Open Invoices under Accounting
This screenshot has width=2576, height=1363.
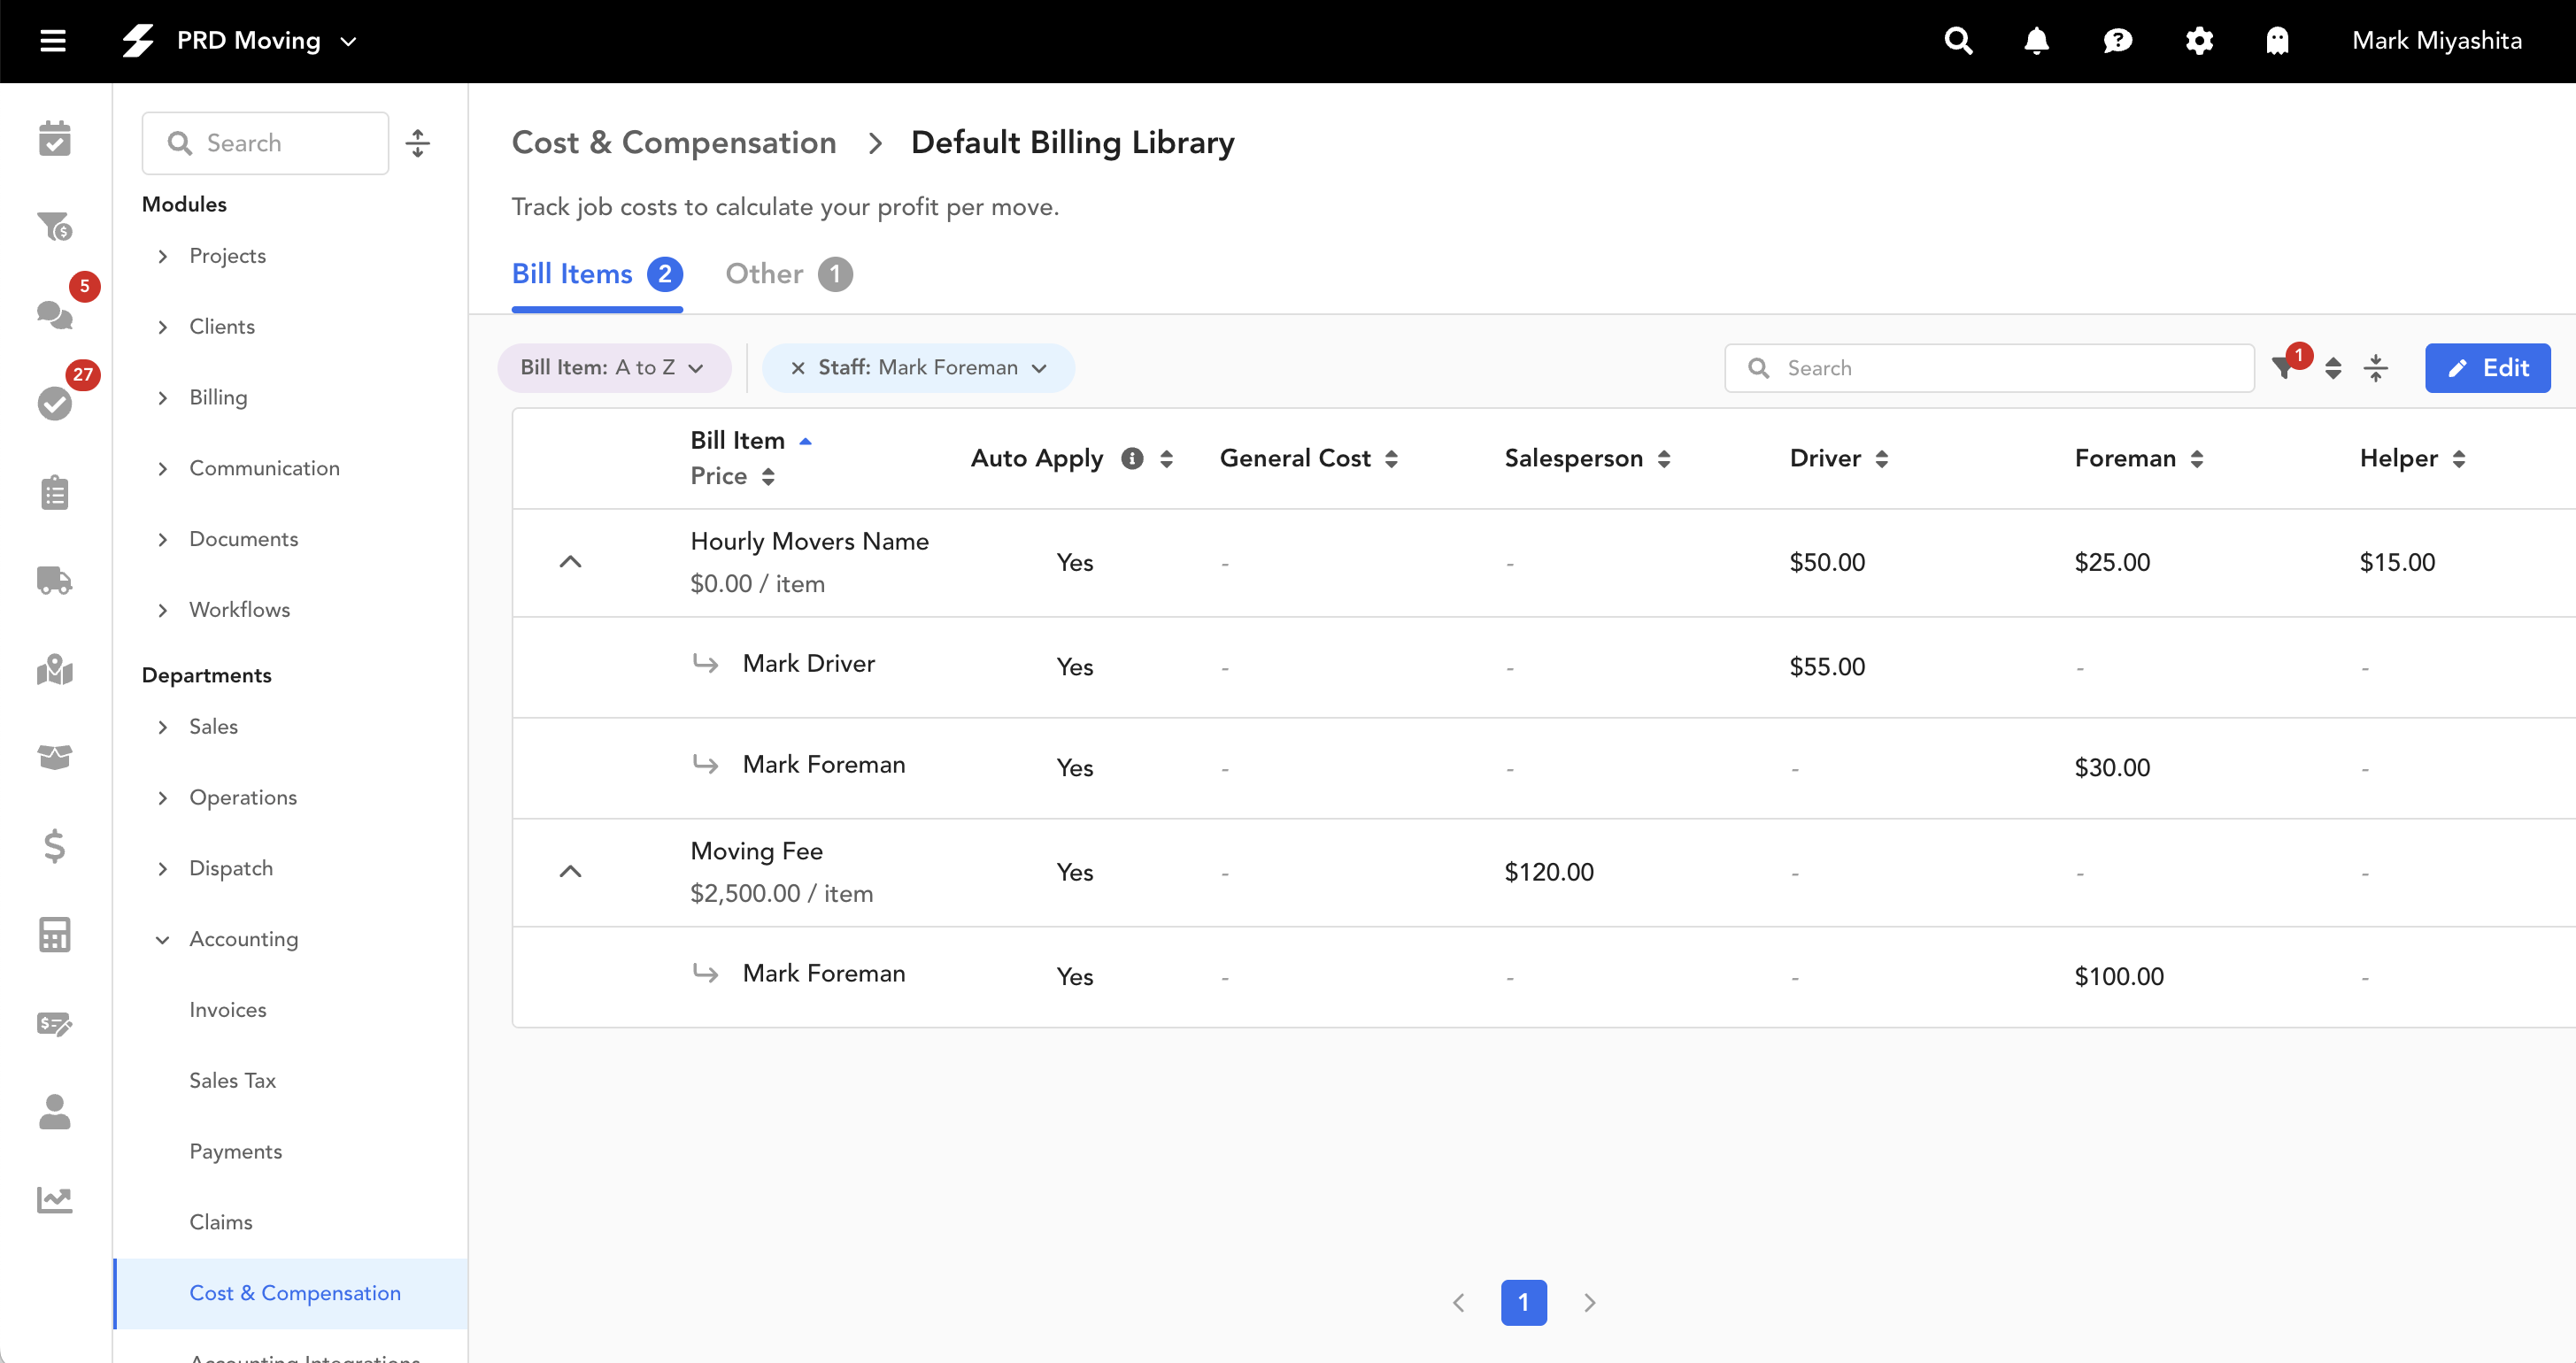(228, 1010)
